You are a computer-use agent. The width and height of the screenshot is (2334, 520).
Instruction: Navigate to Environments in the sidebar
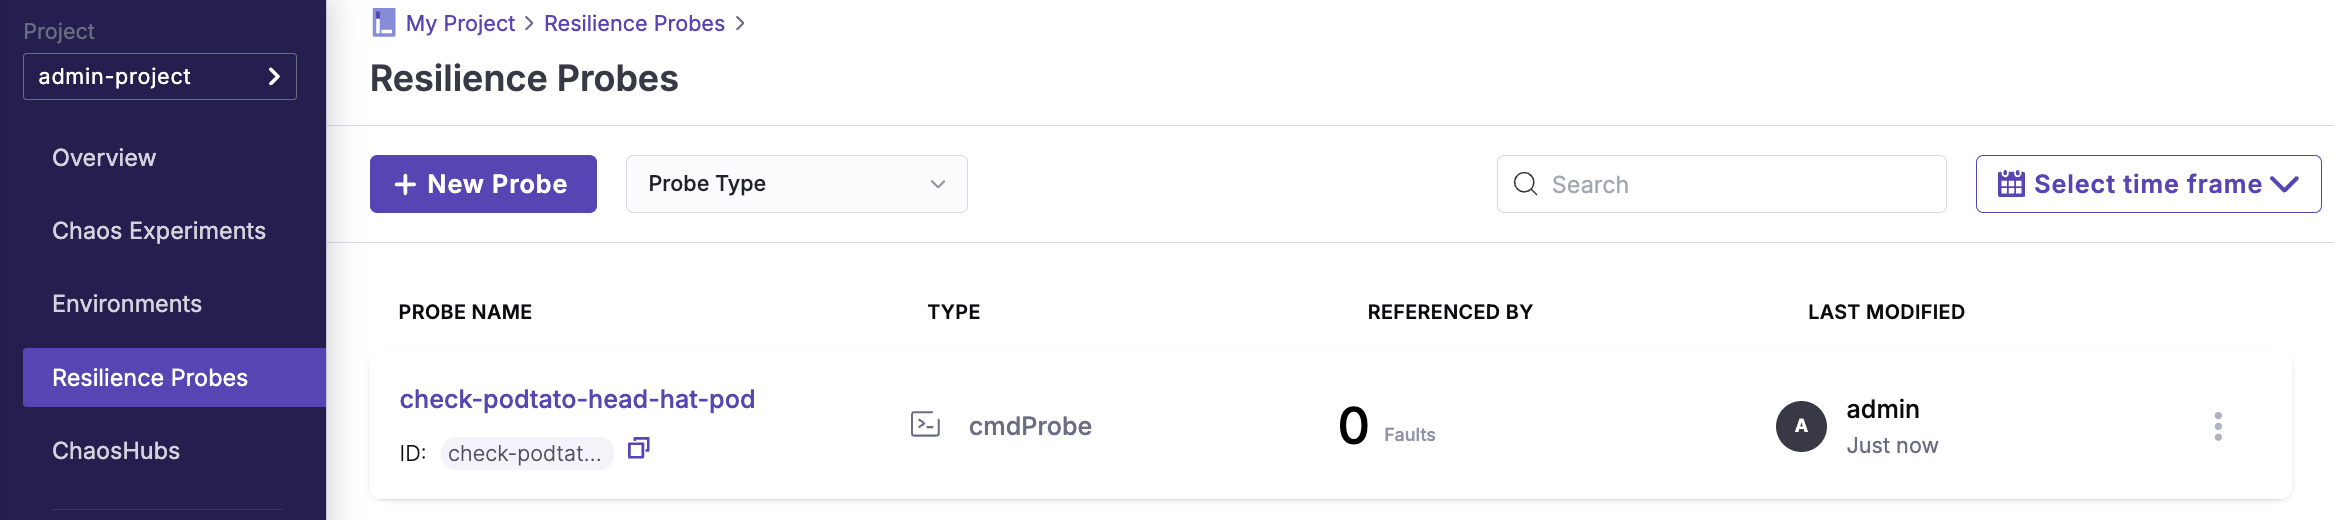(x=127, y=304)
